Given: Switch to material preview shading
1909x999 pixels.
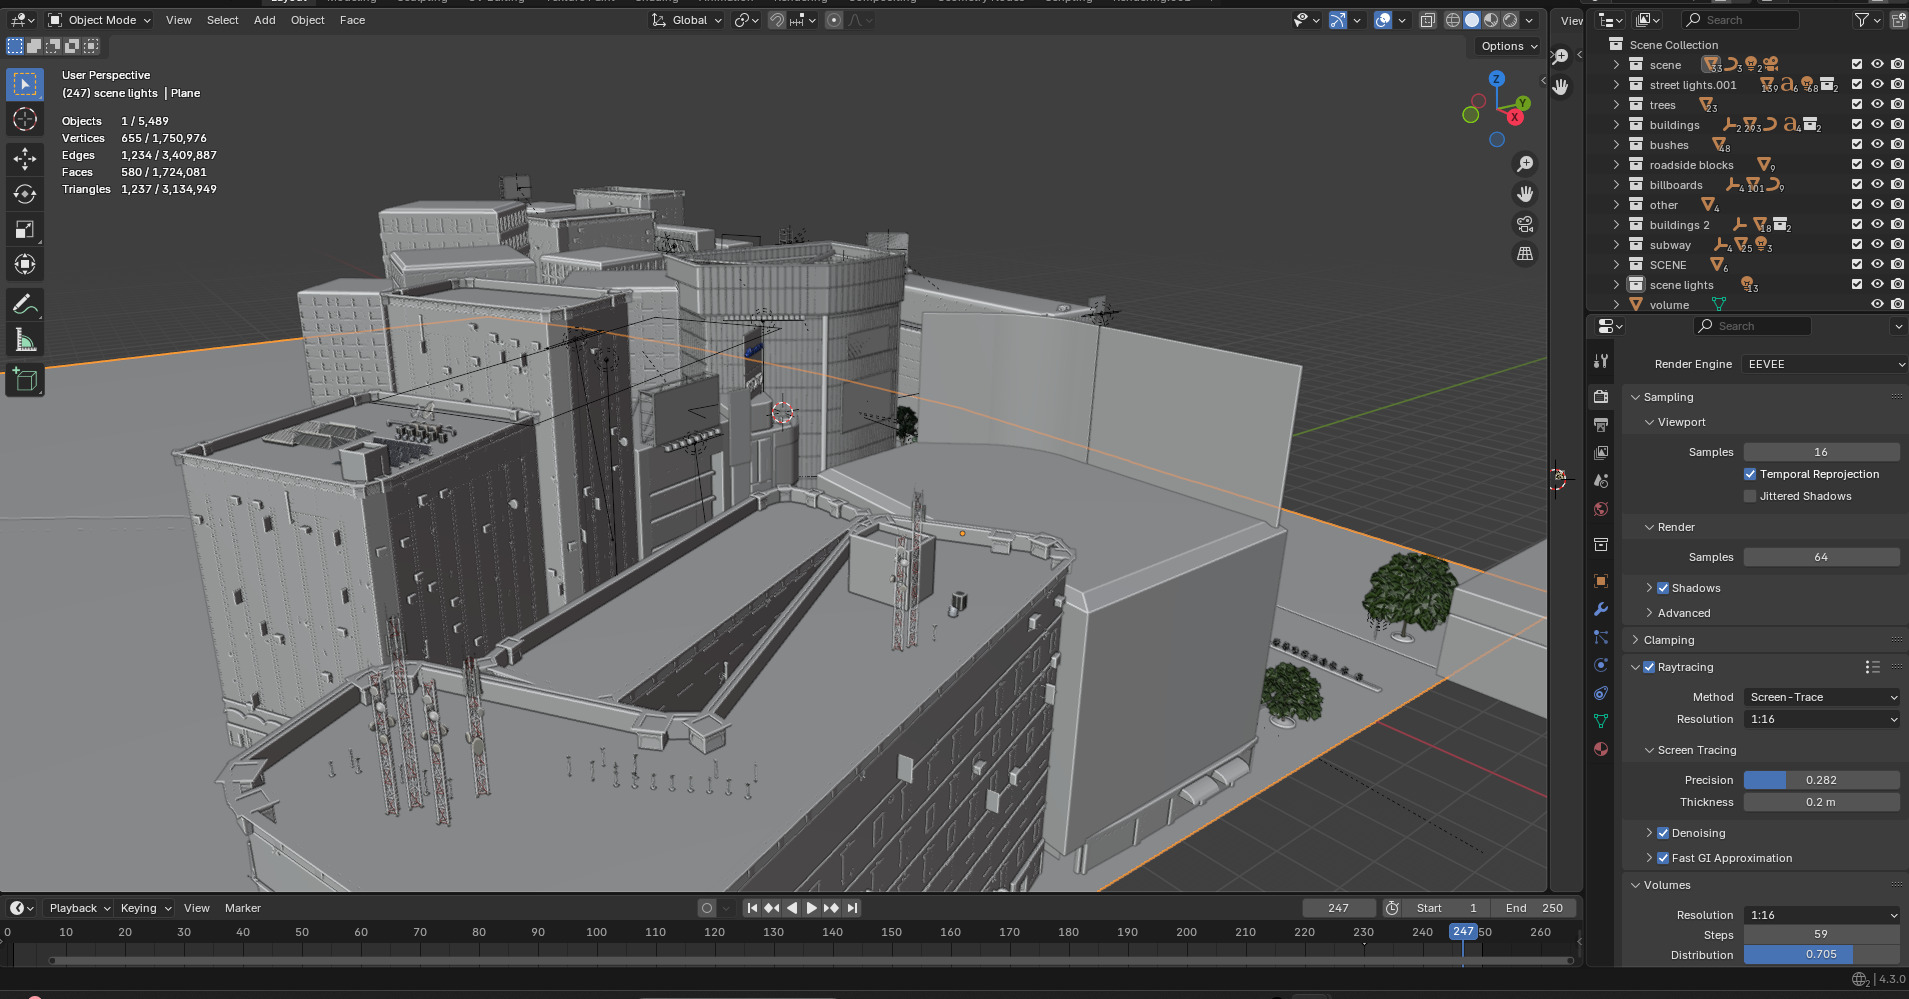Looking at the screenshot, I should tap(1491, 20).
